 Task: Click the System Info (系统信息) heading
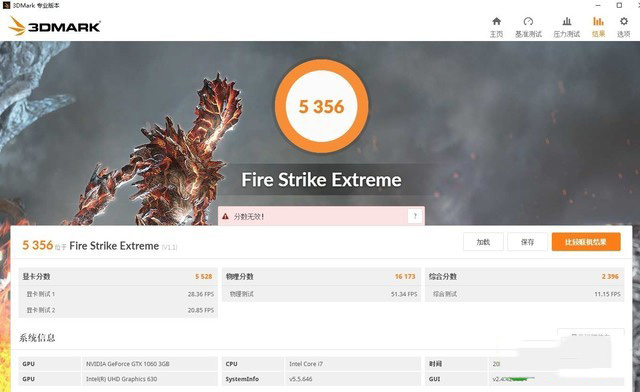37,338
